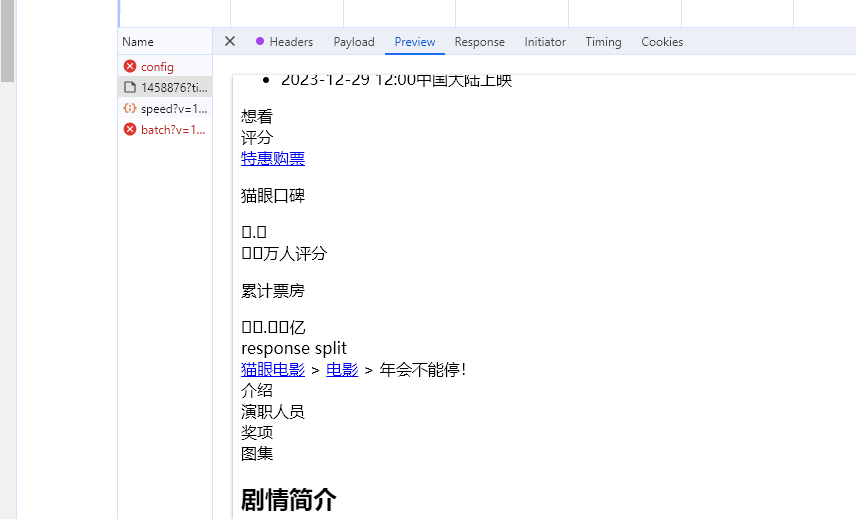856x519 pixels.
Task: Click the response split text
Action: click(x=294, y=348)
